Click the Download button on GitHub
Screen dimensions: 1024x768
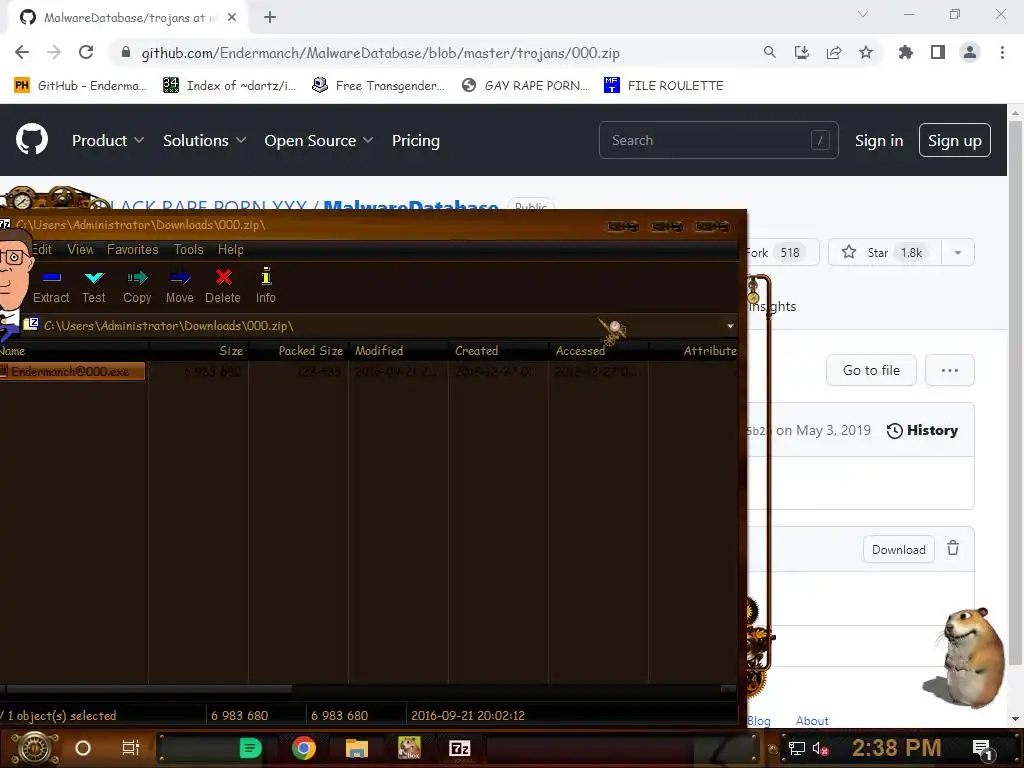tap(899, 549)
